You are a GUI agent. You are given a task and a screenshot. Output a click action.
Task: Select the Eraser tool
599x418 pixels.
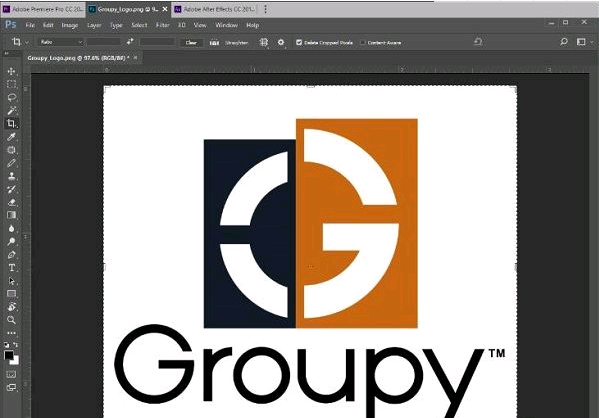11,202
